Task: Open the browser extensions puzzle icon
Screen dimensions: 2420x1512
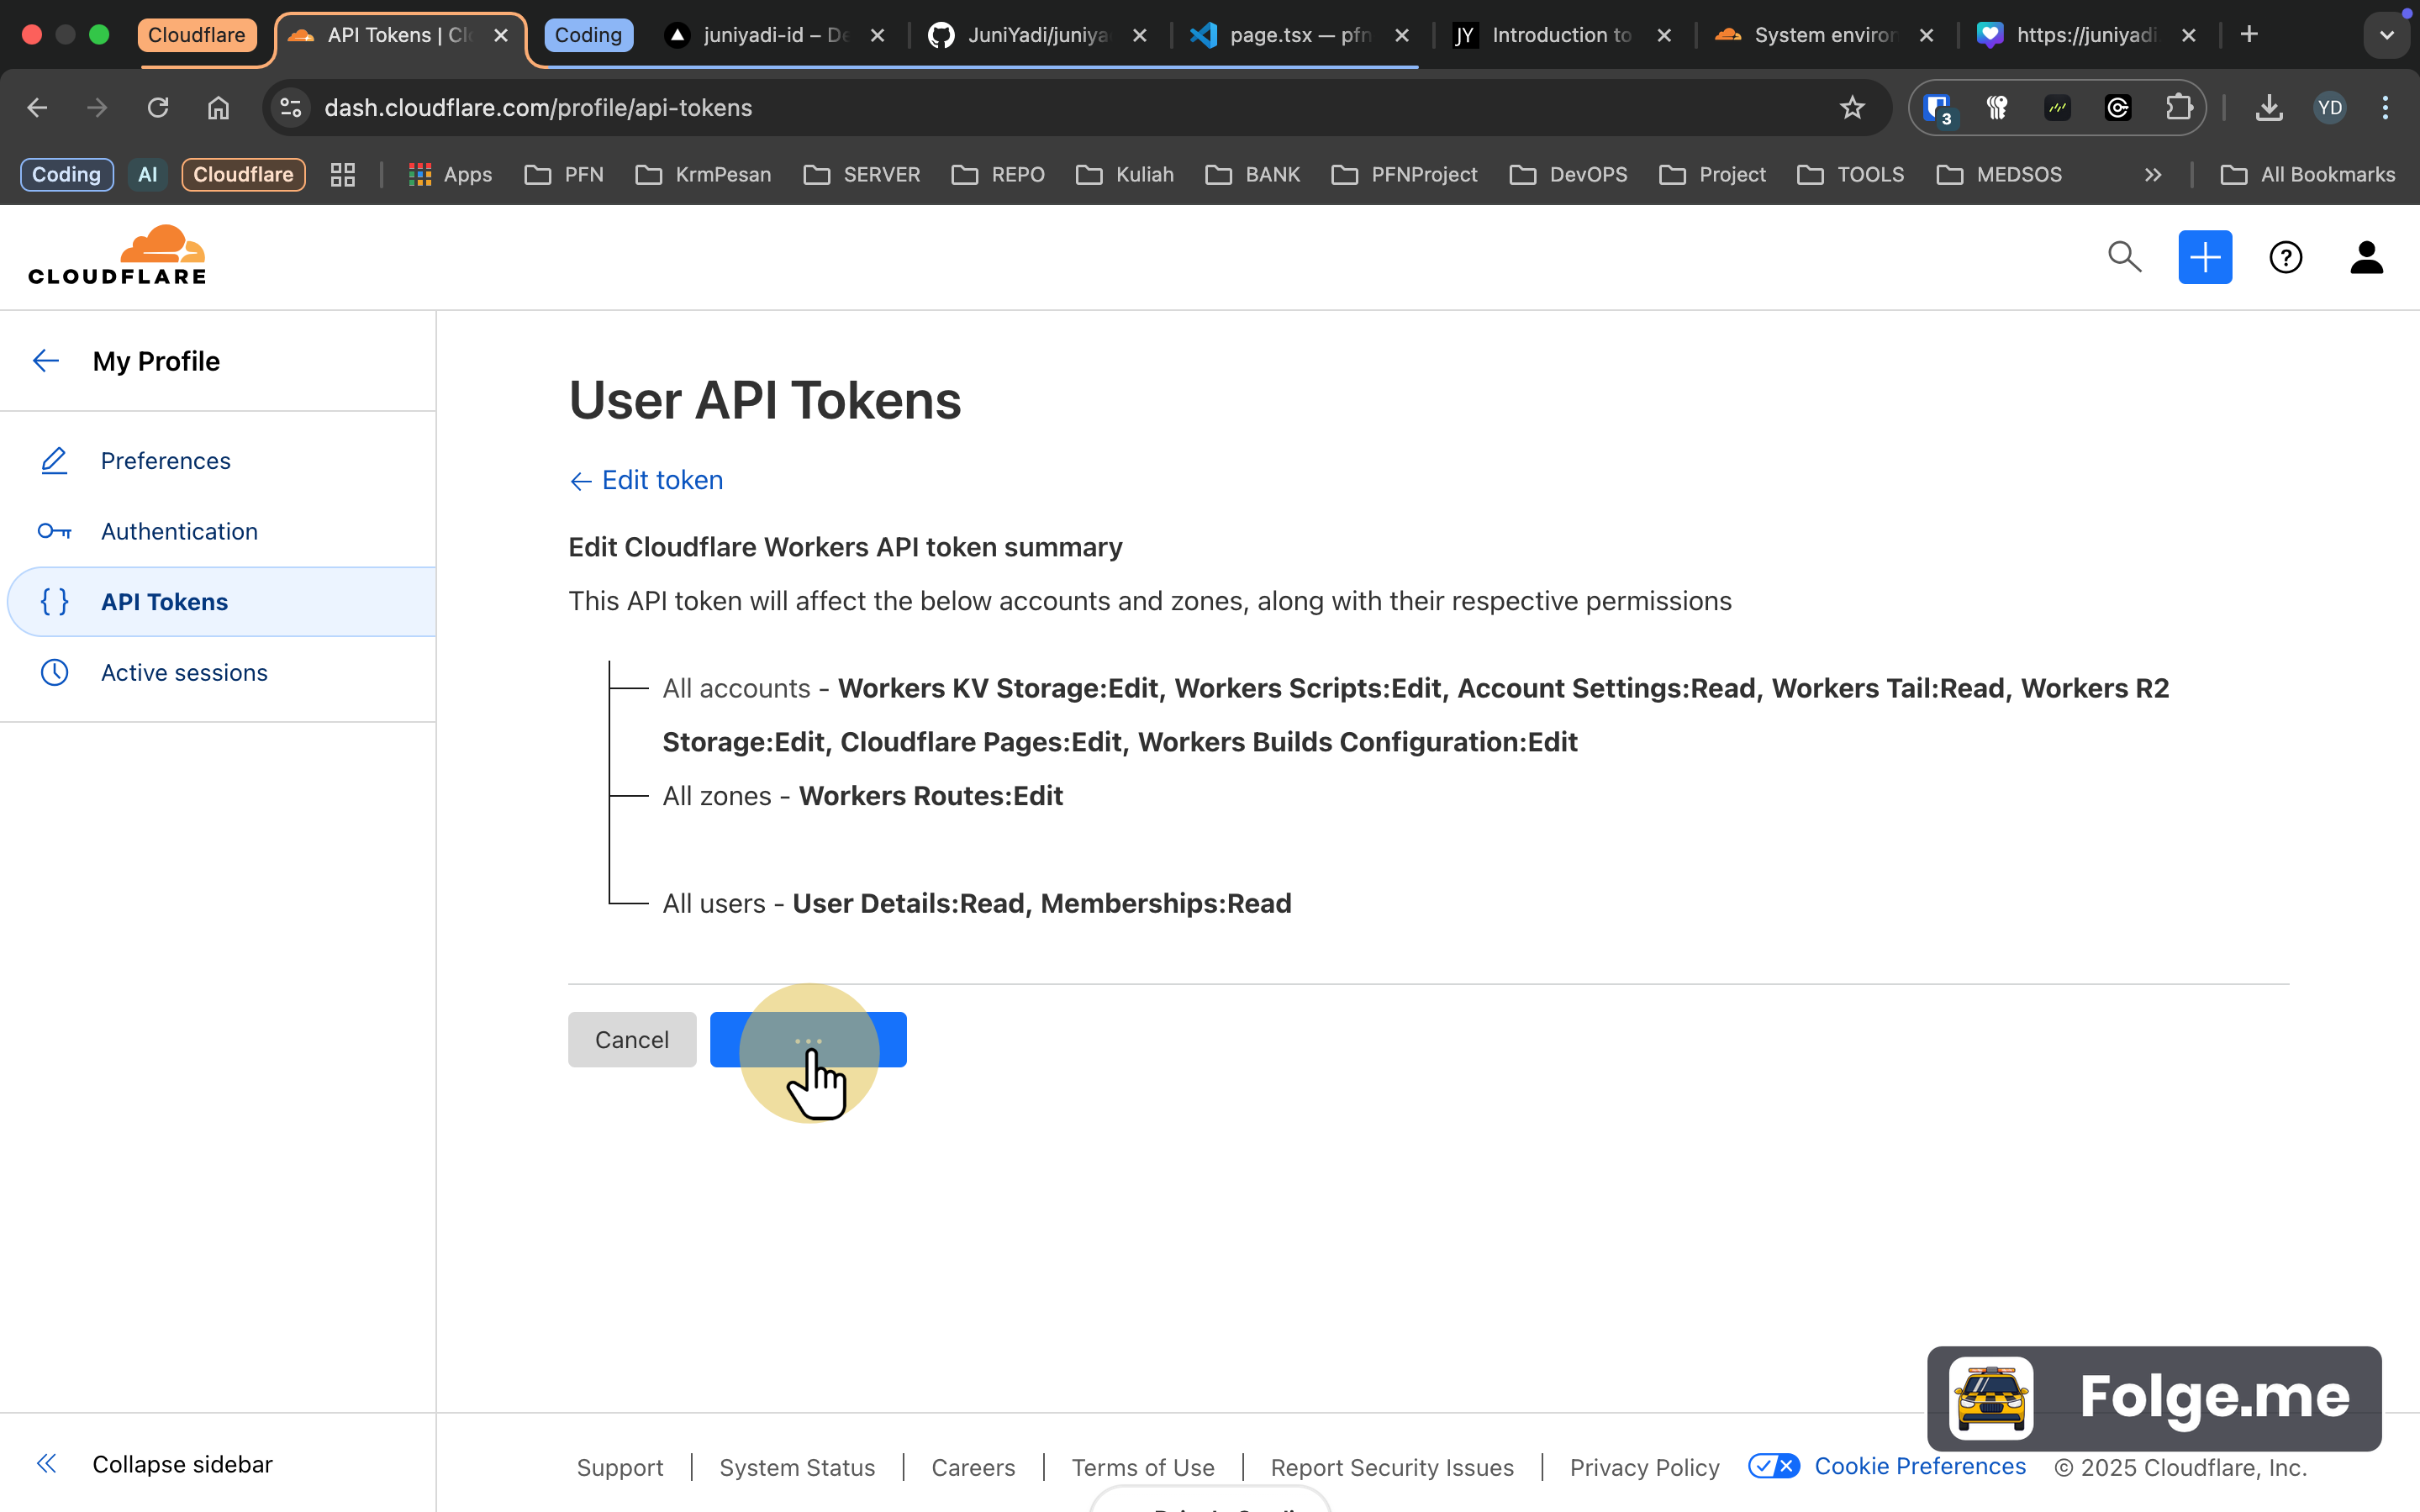Action: tap(2178, 108)
